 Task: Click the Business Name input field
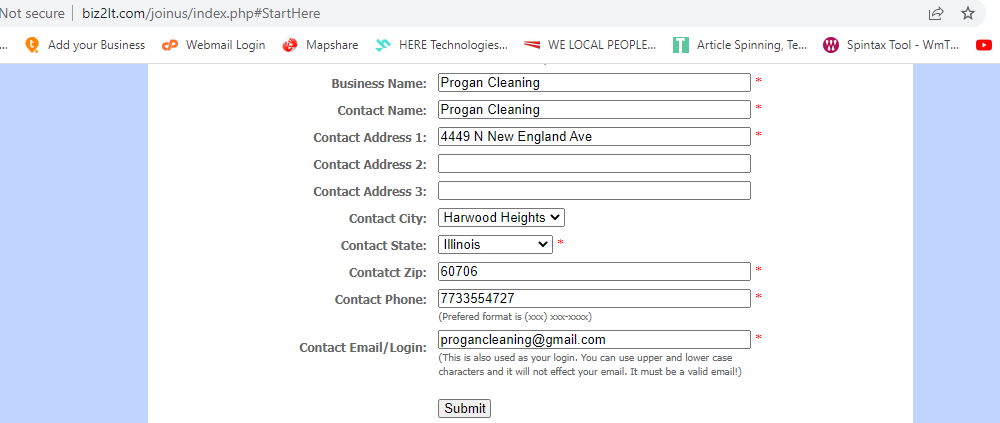pyautogui.click(x=594, y=82)
